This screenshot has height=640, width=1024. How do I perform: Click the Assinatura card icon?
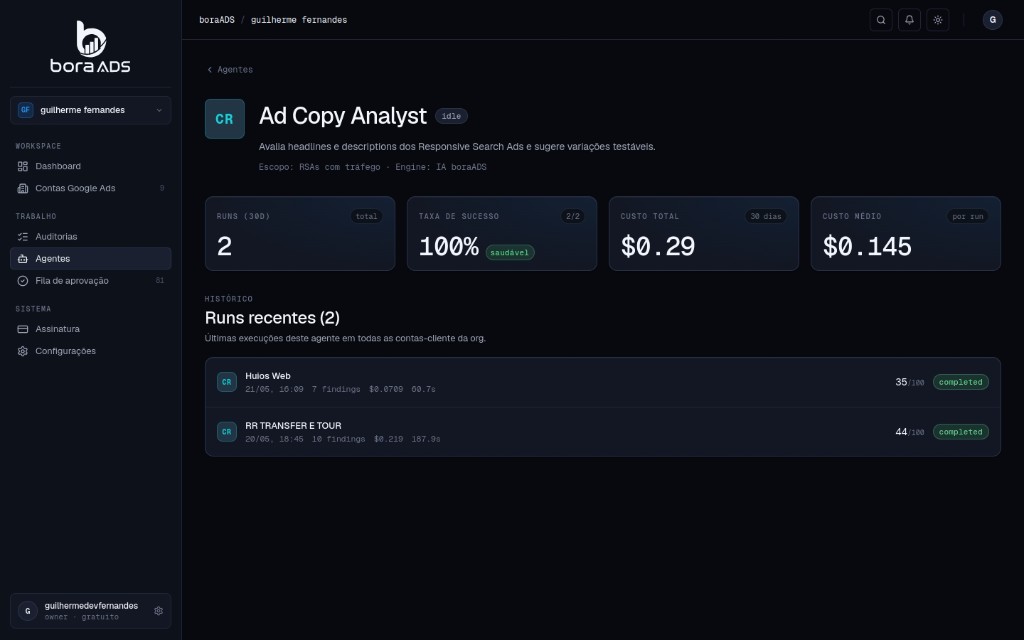pos(23,329)
